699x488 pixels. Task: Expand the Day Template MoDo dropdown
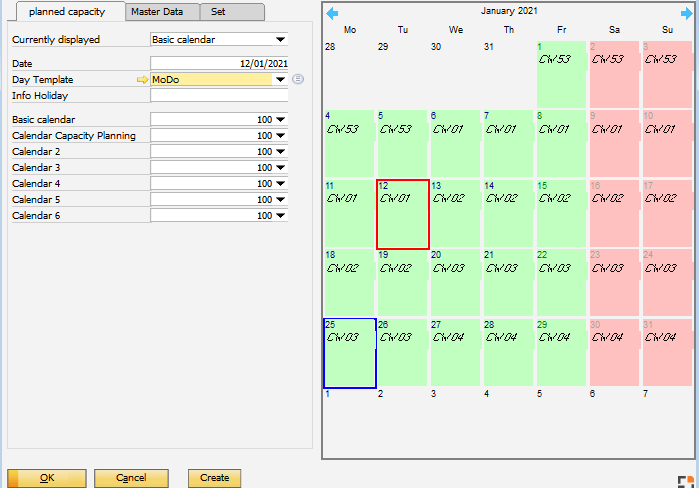tap(281, 80)
